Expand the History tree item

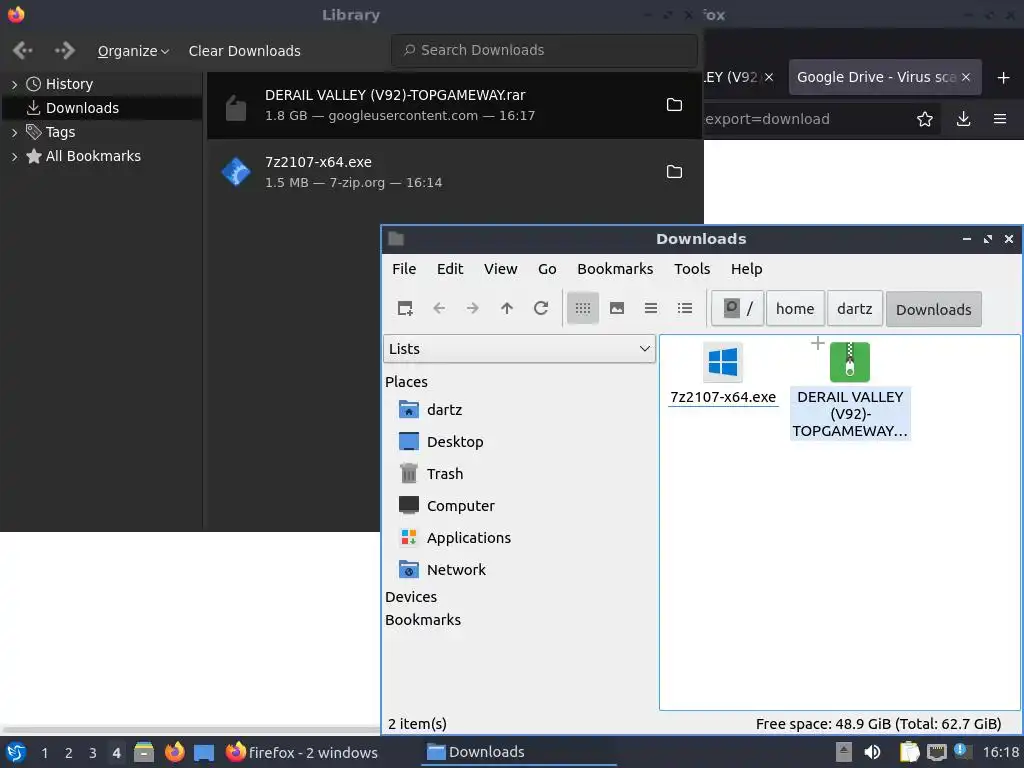coord(14,84)
